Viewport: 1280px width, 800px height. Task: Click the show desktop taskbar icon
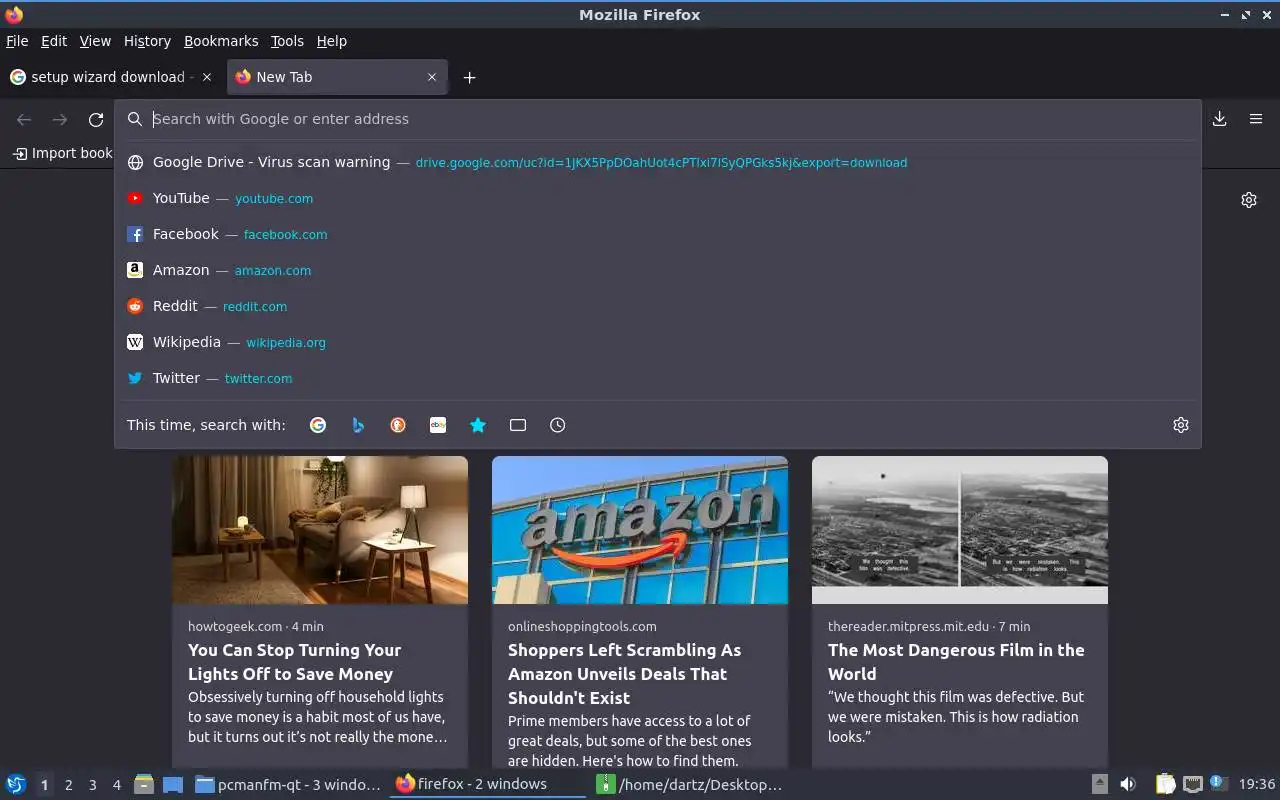pyautogui.click(x=173, y=784)
